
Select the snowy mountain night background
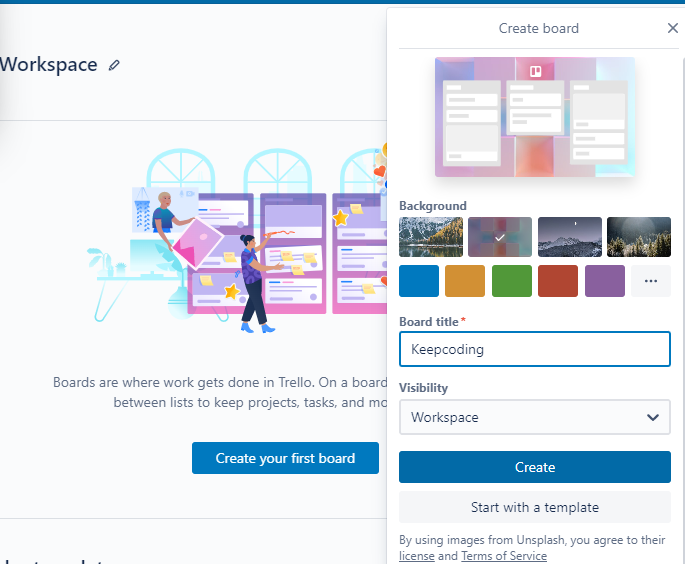pos(570,237)
